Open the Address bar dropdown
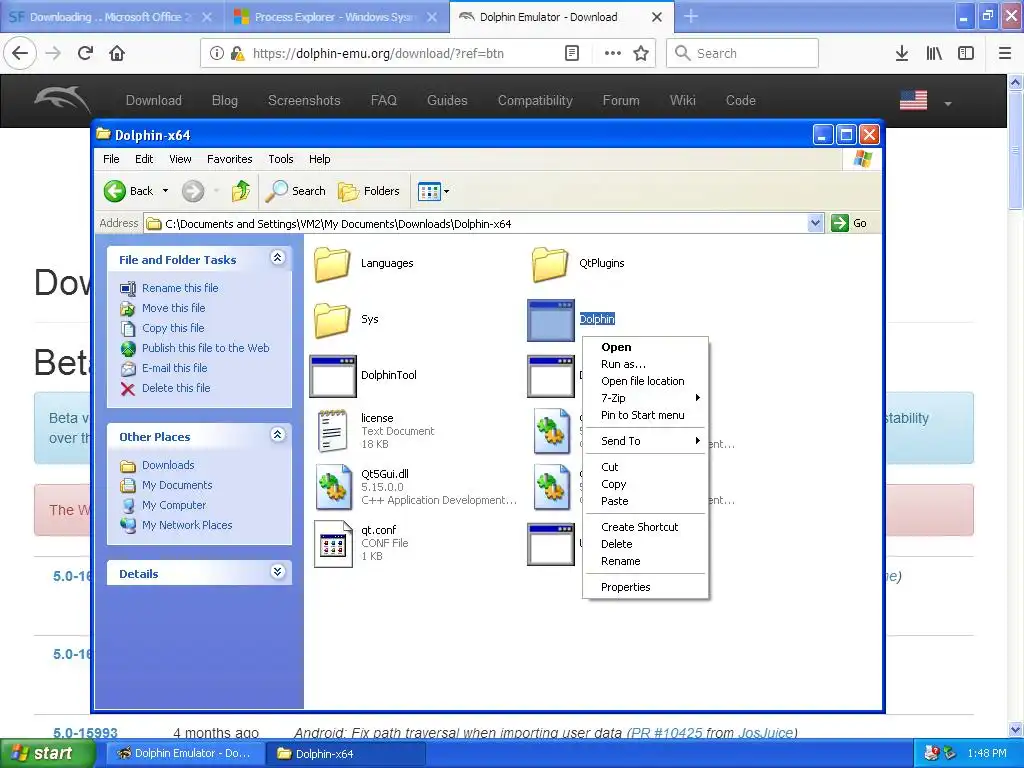Viewport: 1024px width, 768px height. click(x=815, y=223)
